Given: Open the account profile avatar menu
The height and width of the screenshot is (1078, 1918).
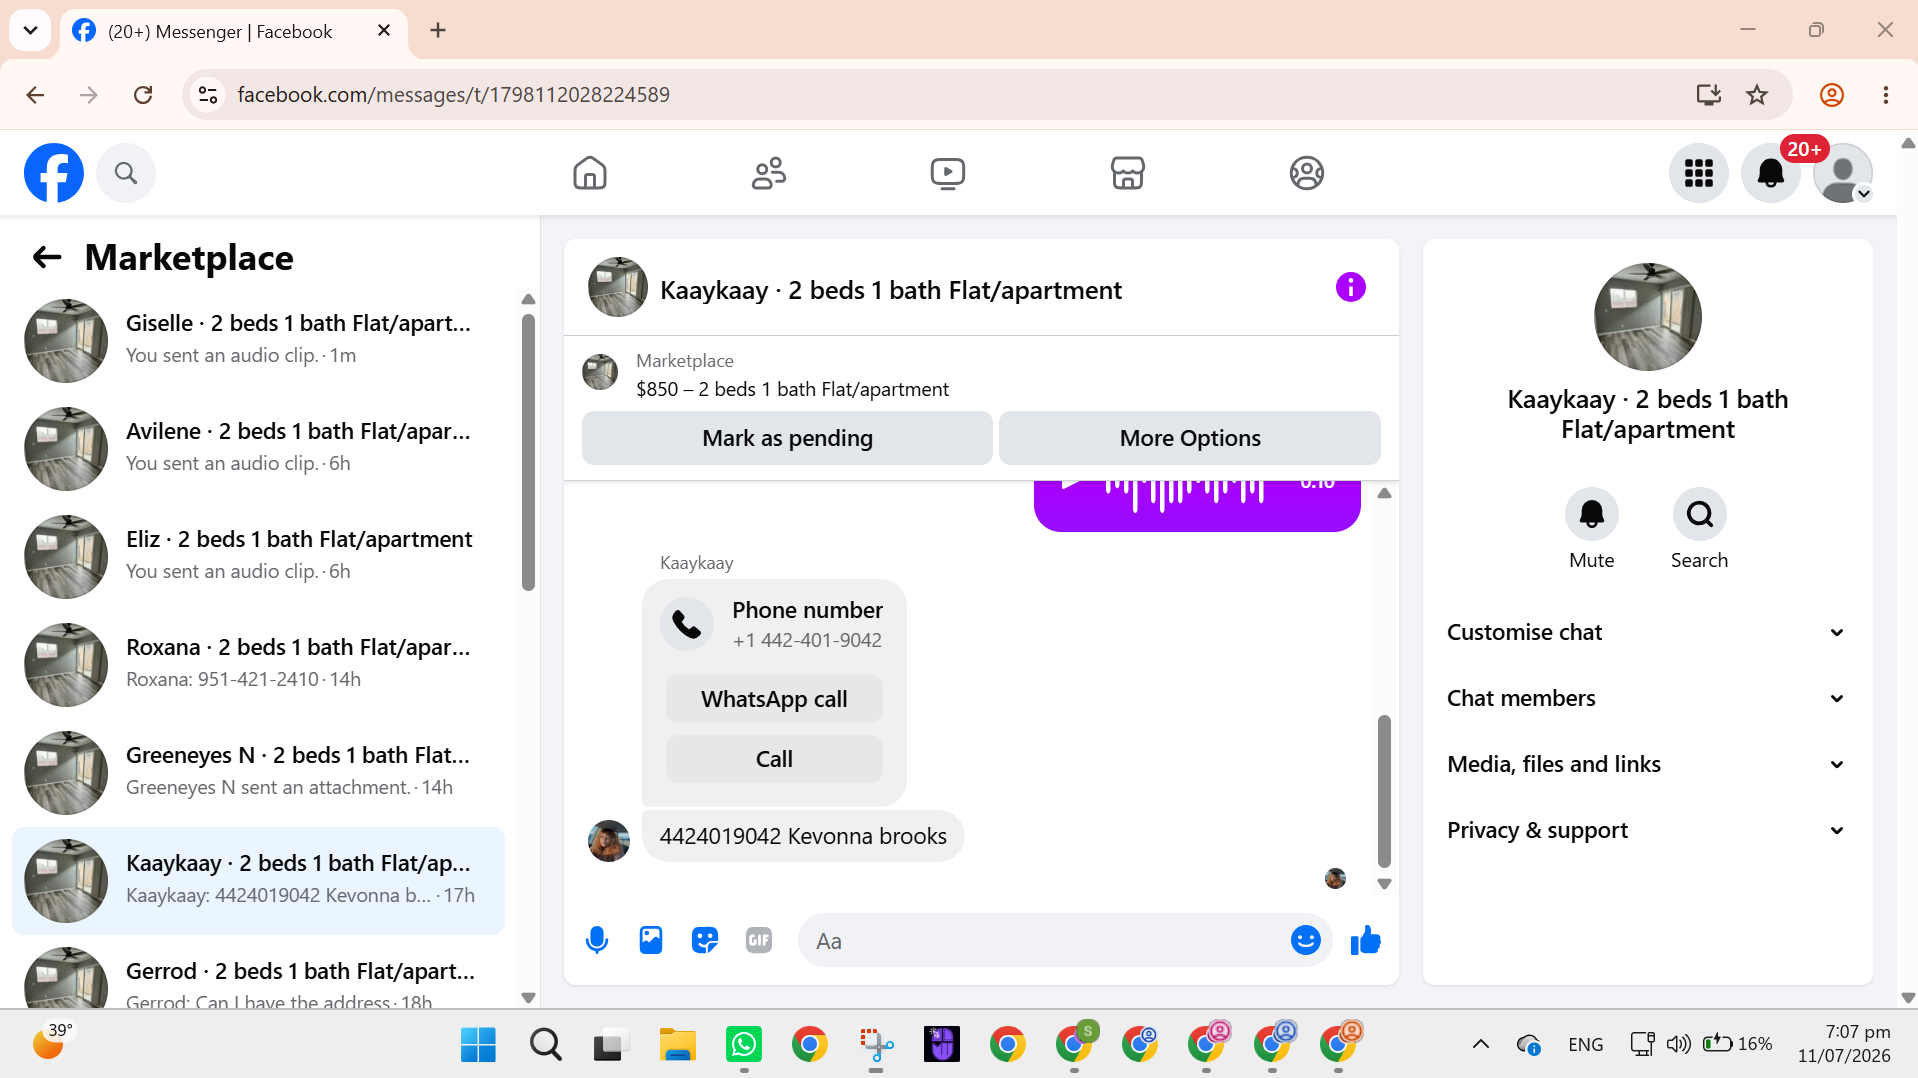Looking at the screenshot, I should (1843, 173).
